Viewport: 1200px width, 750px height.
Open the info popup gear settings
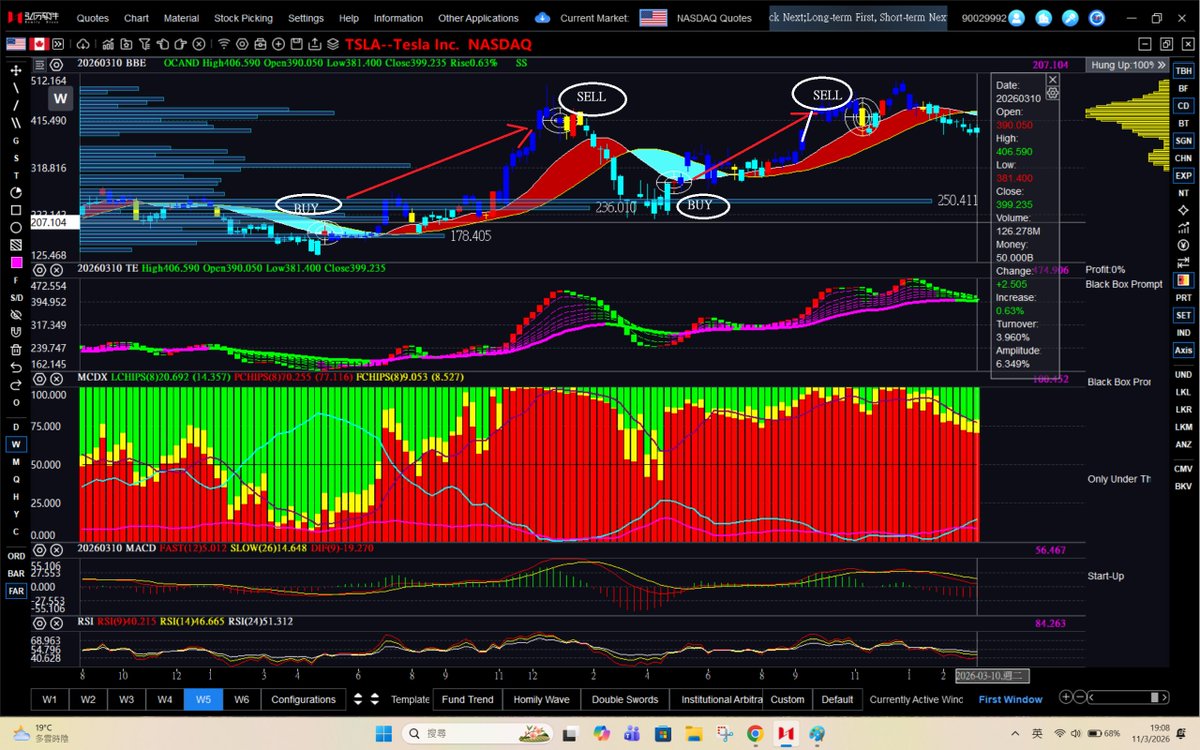(x=1052, y=92)
